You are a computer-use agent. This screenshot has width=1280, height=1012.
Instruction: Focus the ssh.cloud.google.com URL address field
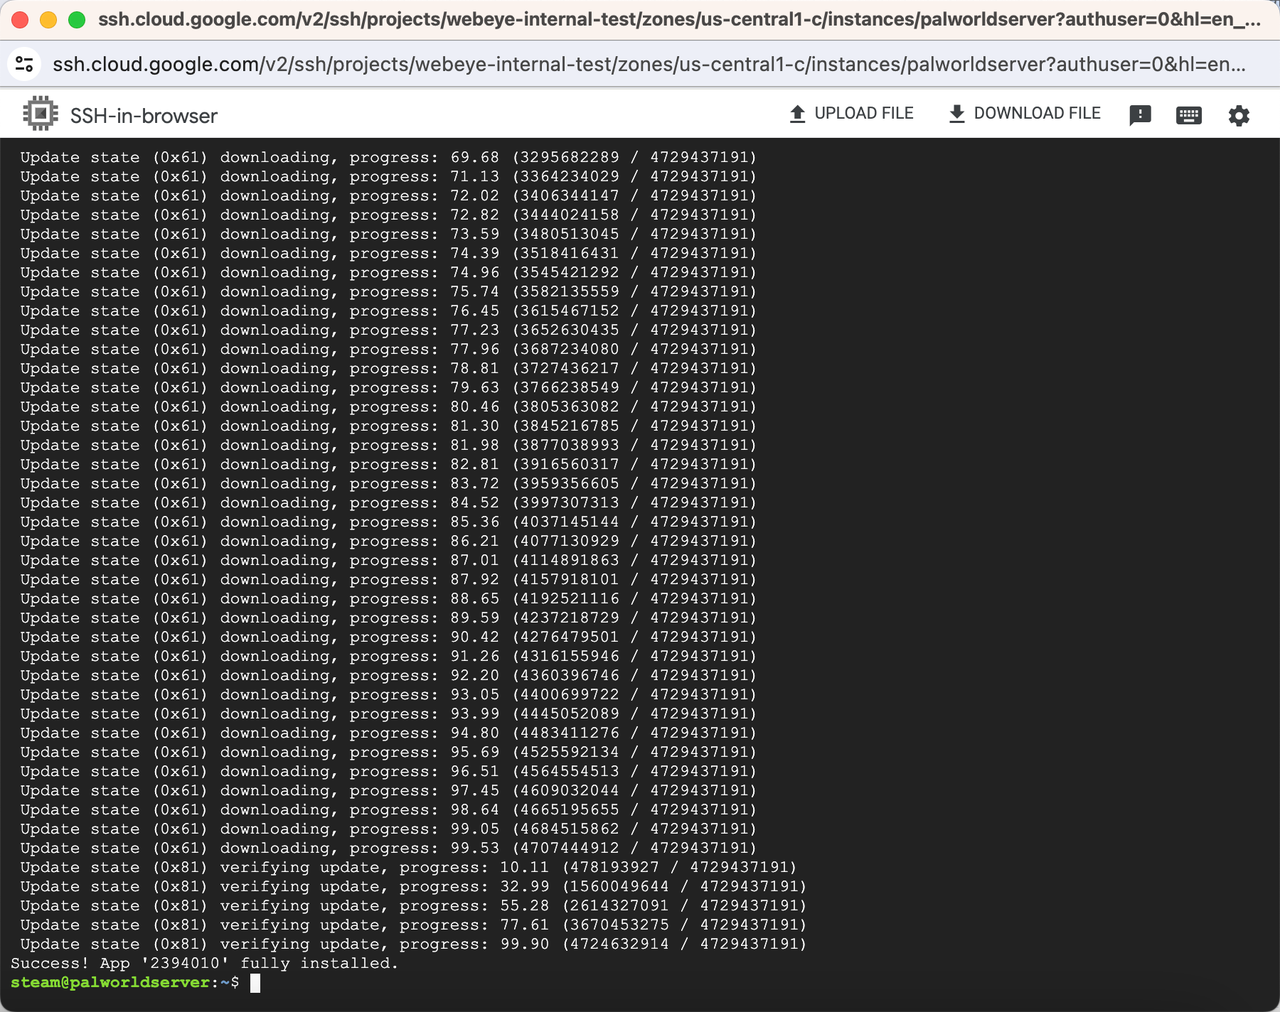point(648,64)
